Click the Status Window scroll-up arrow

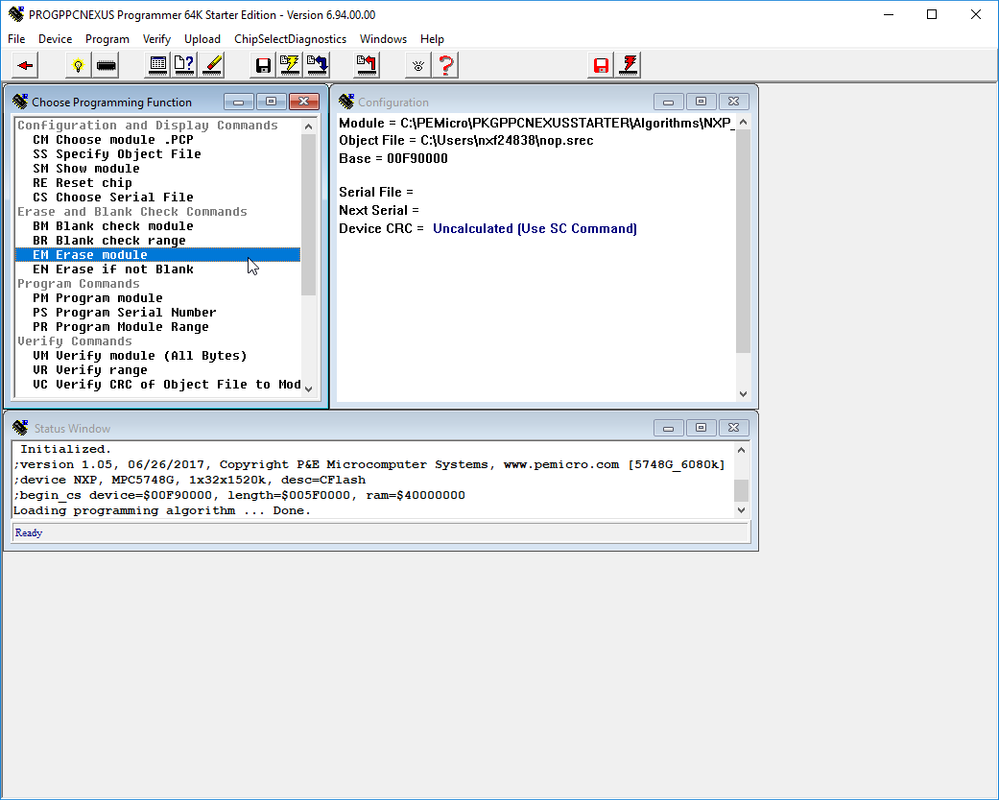[741, 450]
